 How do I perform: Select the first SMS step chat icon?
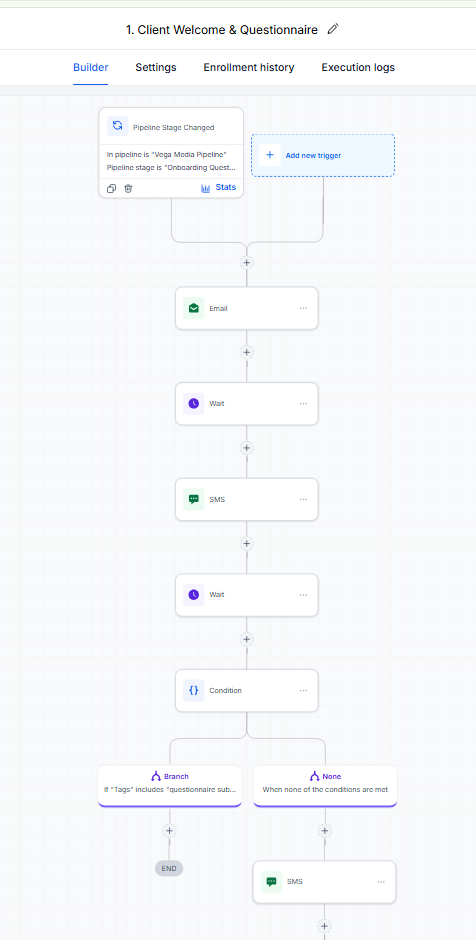click(x=194, y=499)
